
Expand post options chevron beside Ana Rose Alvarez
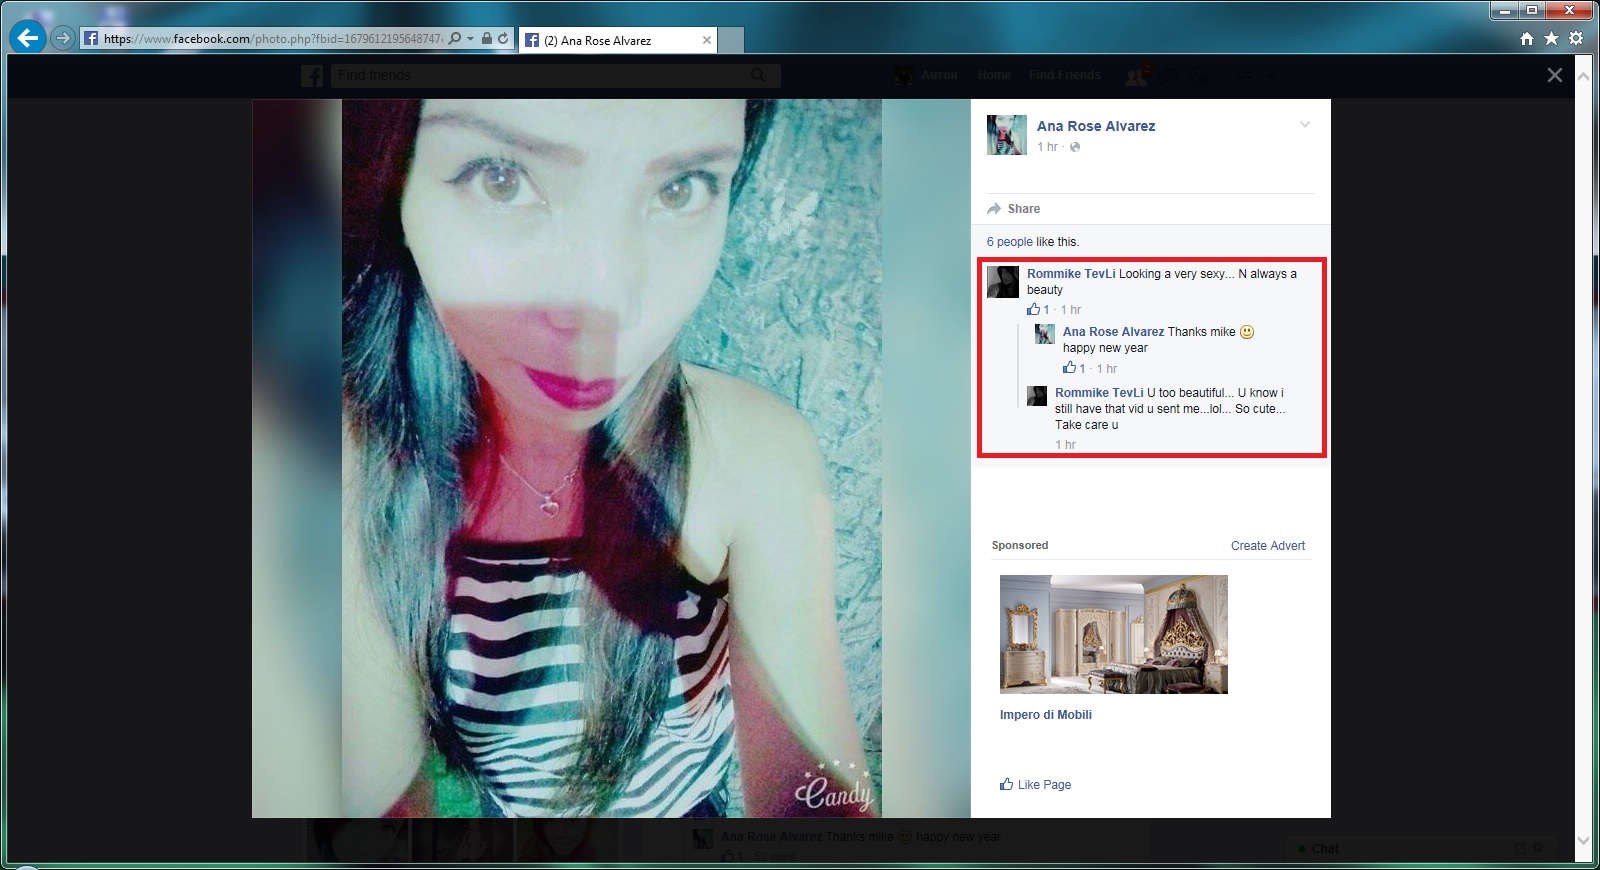click(1304, 125)
